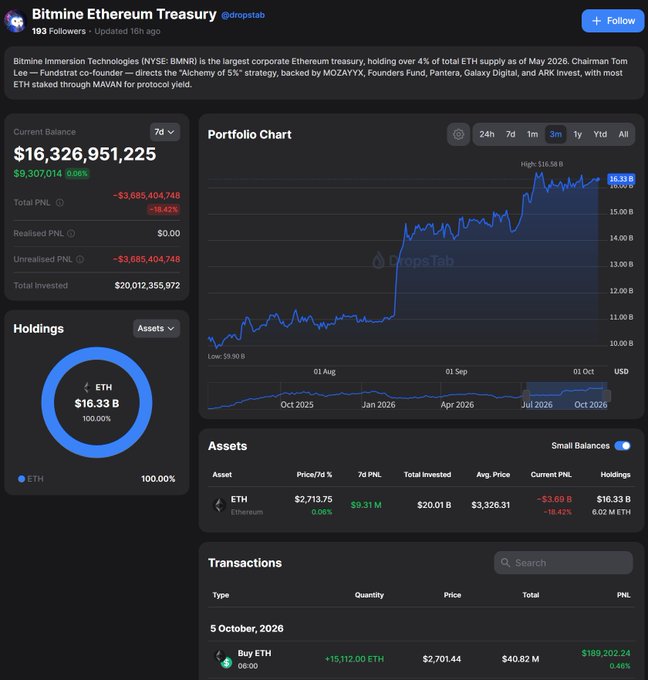Click the High: $16.58 B chart label

542,164
